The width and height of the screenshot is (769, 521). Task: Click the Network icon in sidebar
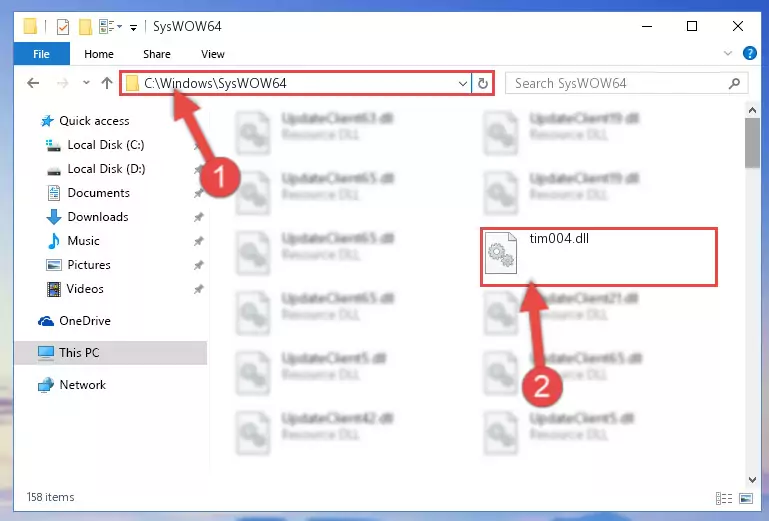[x=46, y=385]
